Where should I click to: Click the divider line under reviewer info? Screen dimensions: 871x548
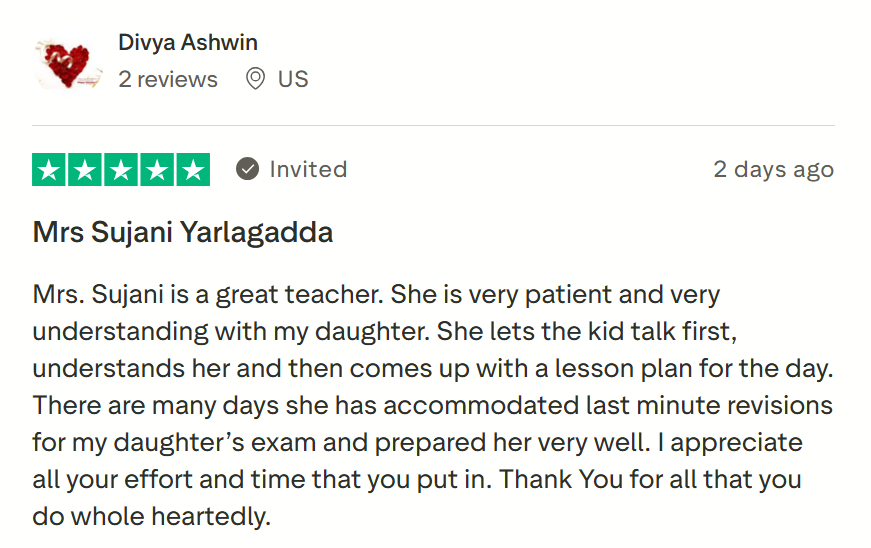pos(433,126)
